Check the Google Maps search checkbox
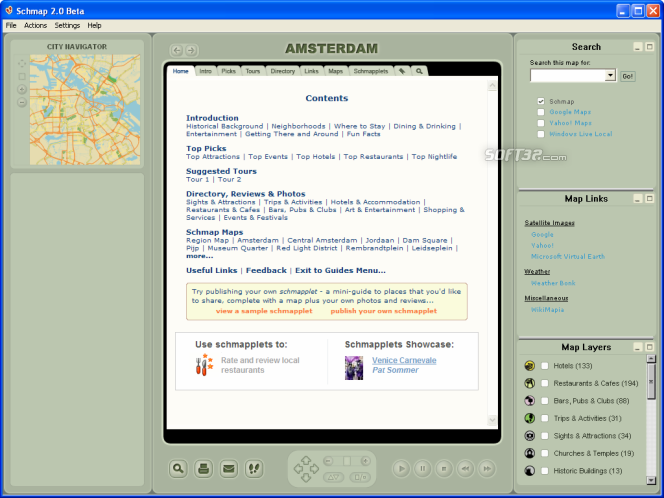664x498 pixels. [541, 112]
